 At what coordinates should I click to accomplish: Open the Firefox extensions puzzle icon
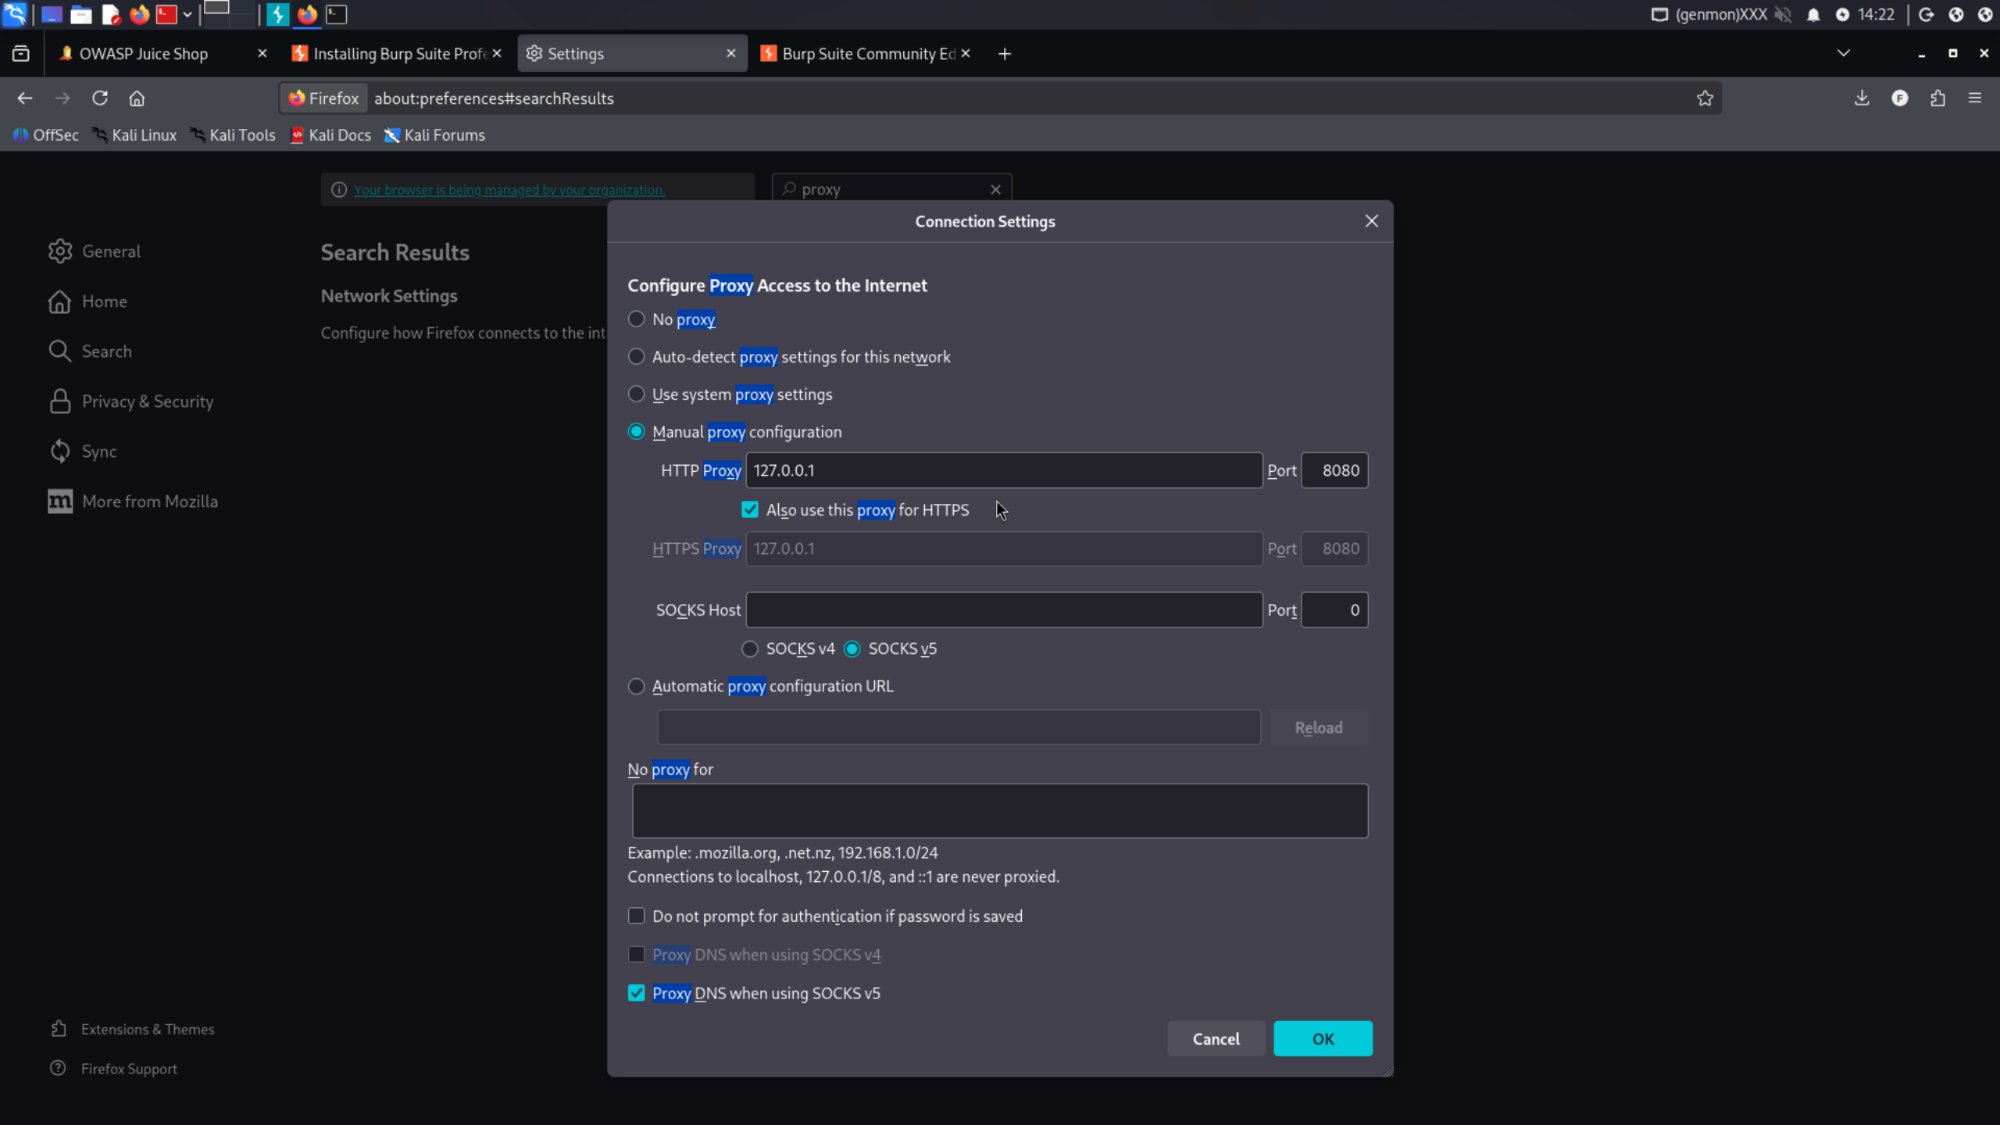(1938, 98)
